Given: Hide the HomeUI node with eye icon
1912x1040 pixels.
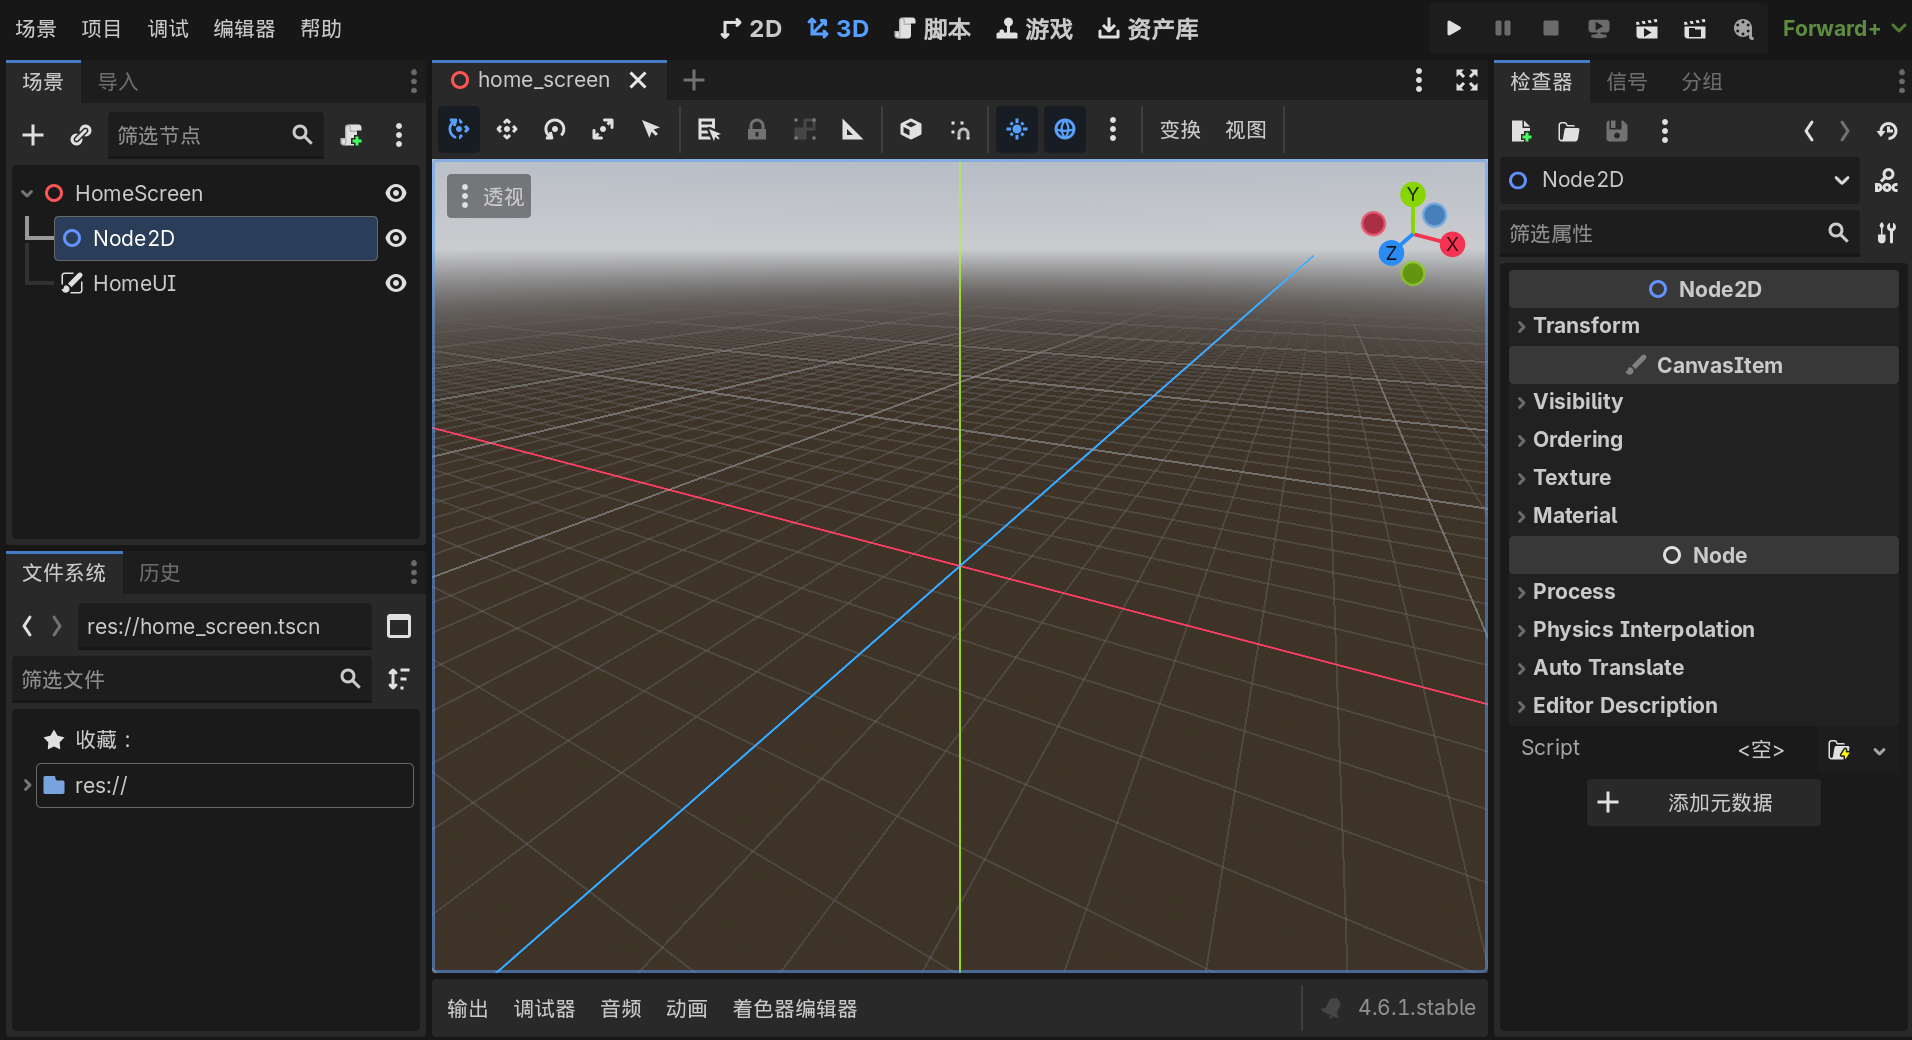Looking at the screenshot, I should tap(396, 283).
